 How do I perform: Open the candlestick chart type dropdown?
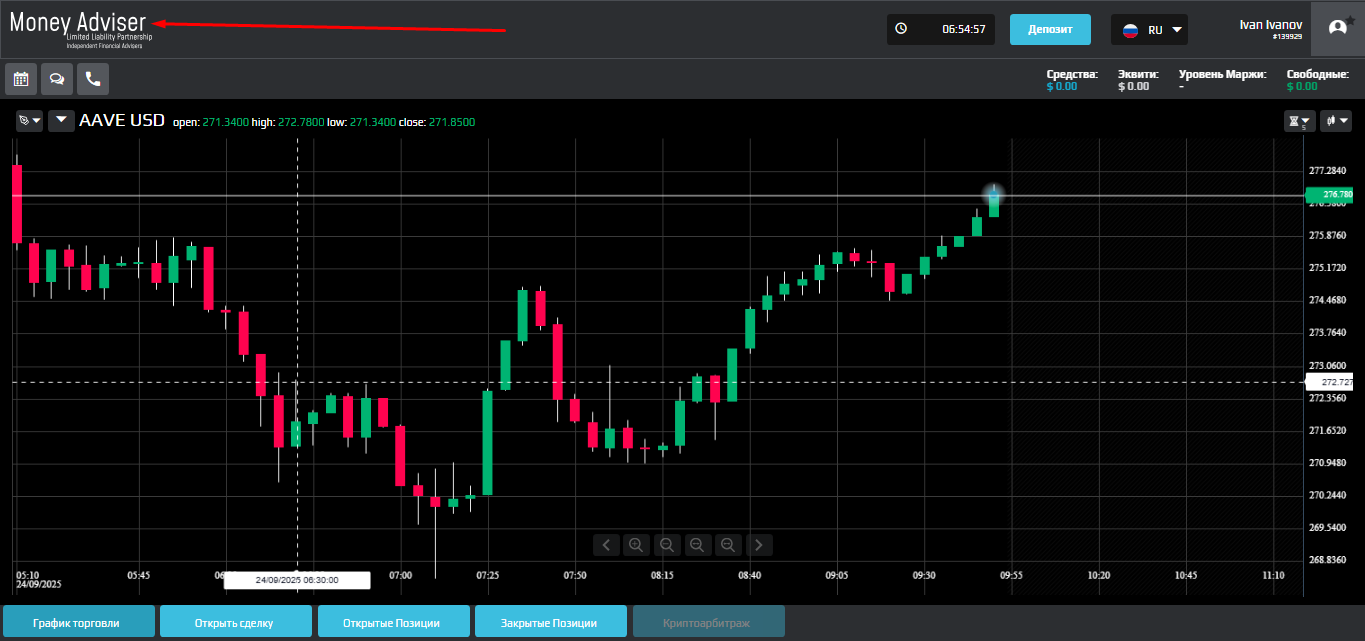pyautogui.click(x=1335, y=121)
